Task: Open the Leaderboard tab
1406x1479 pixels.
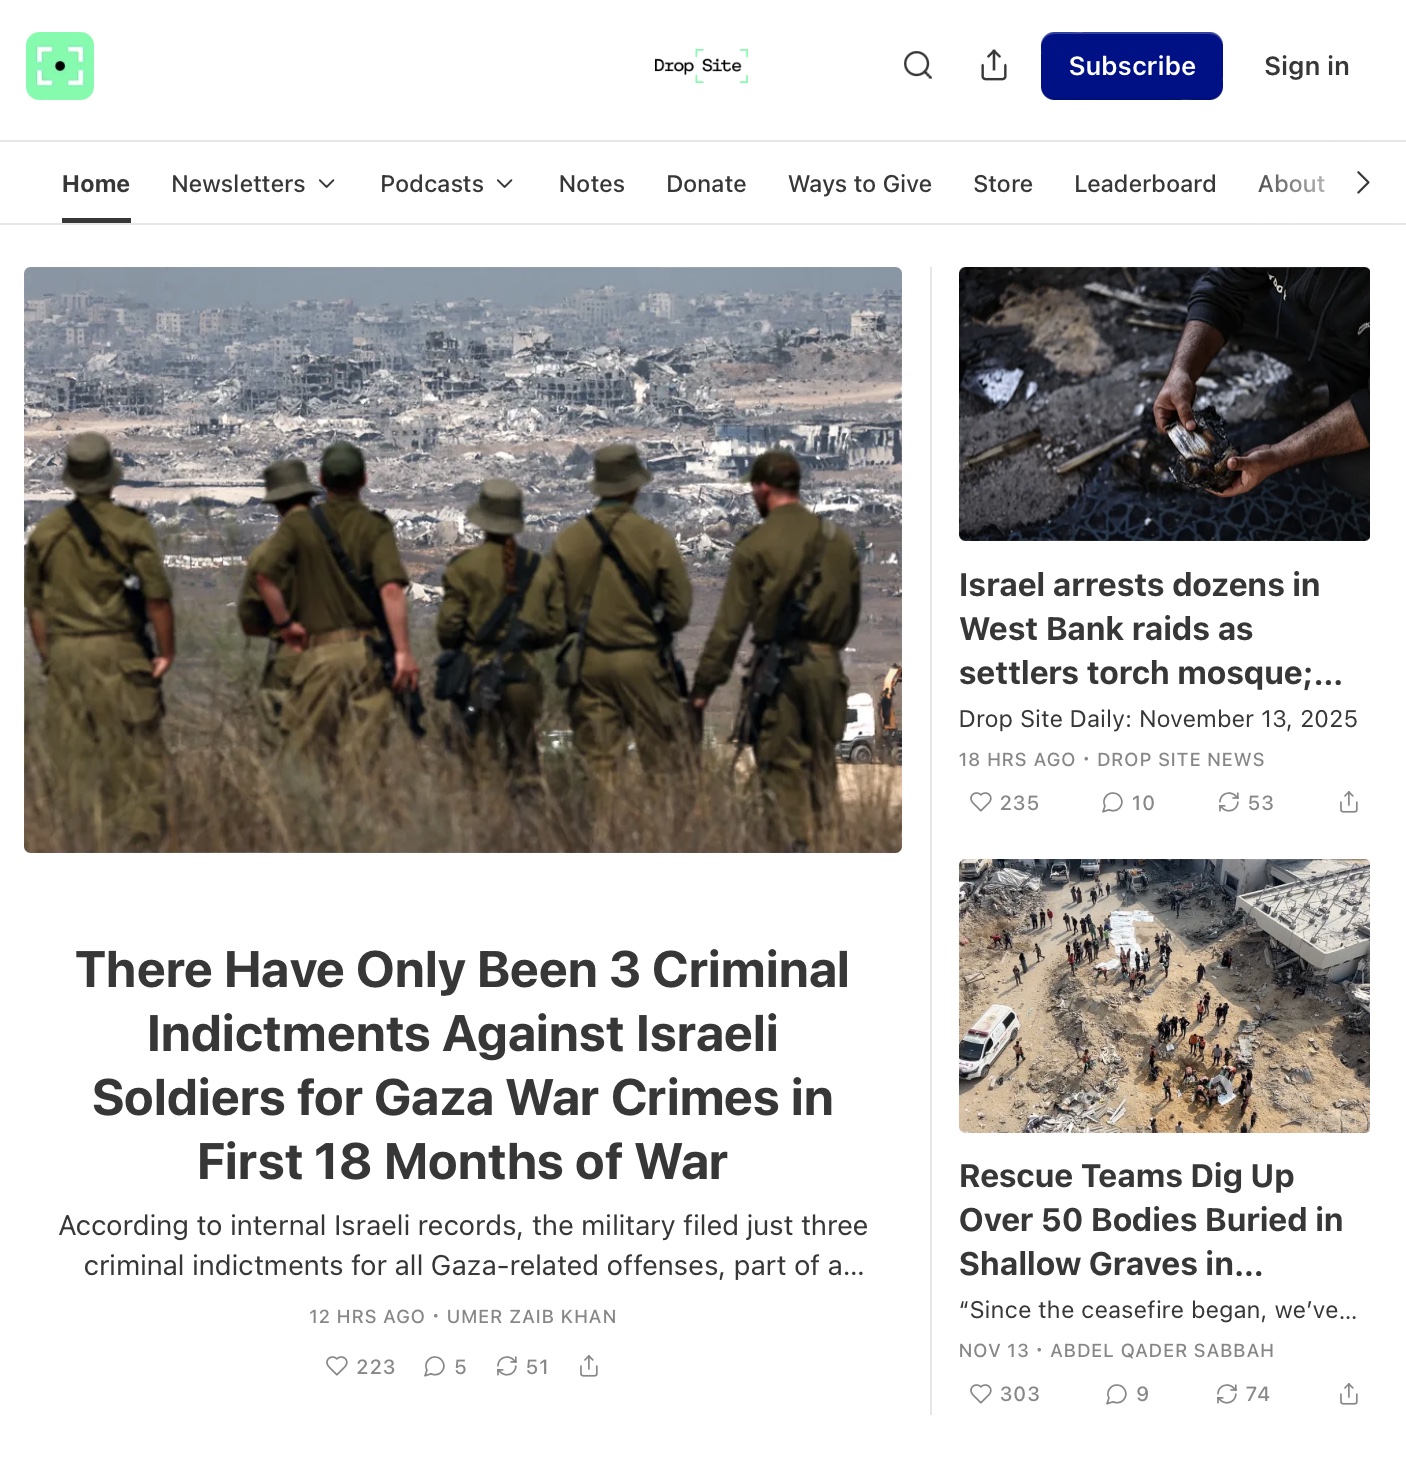Action: [1145, 184]
